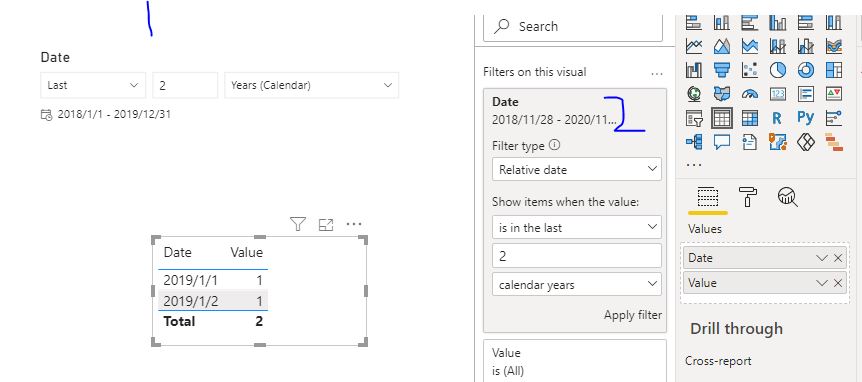This screenshot has height=382, width=862.
Task: Click the filter card number field showing 2
Action: pos(577,256)
